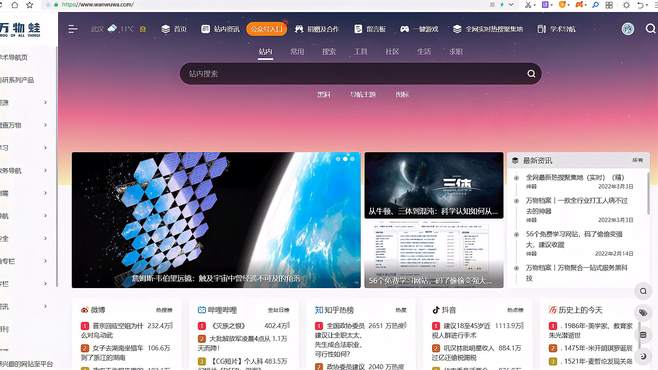Click the gamepad 一键游戏 nav item
This screenshot has height=370, width=658.
coord(419,29)
